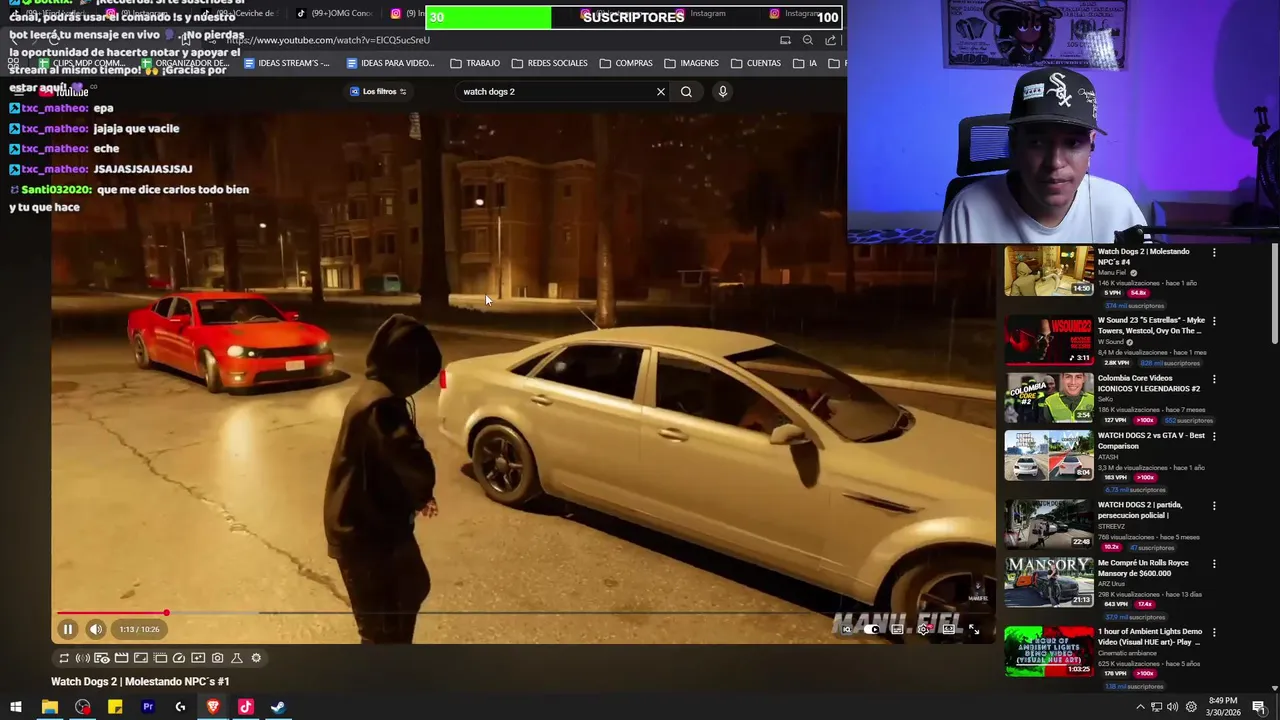Viewport: 1280px width, 720px height.
Task: Open the Brave browser taskbar icon
Action: point(213,707)
